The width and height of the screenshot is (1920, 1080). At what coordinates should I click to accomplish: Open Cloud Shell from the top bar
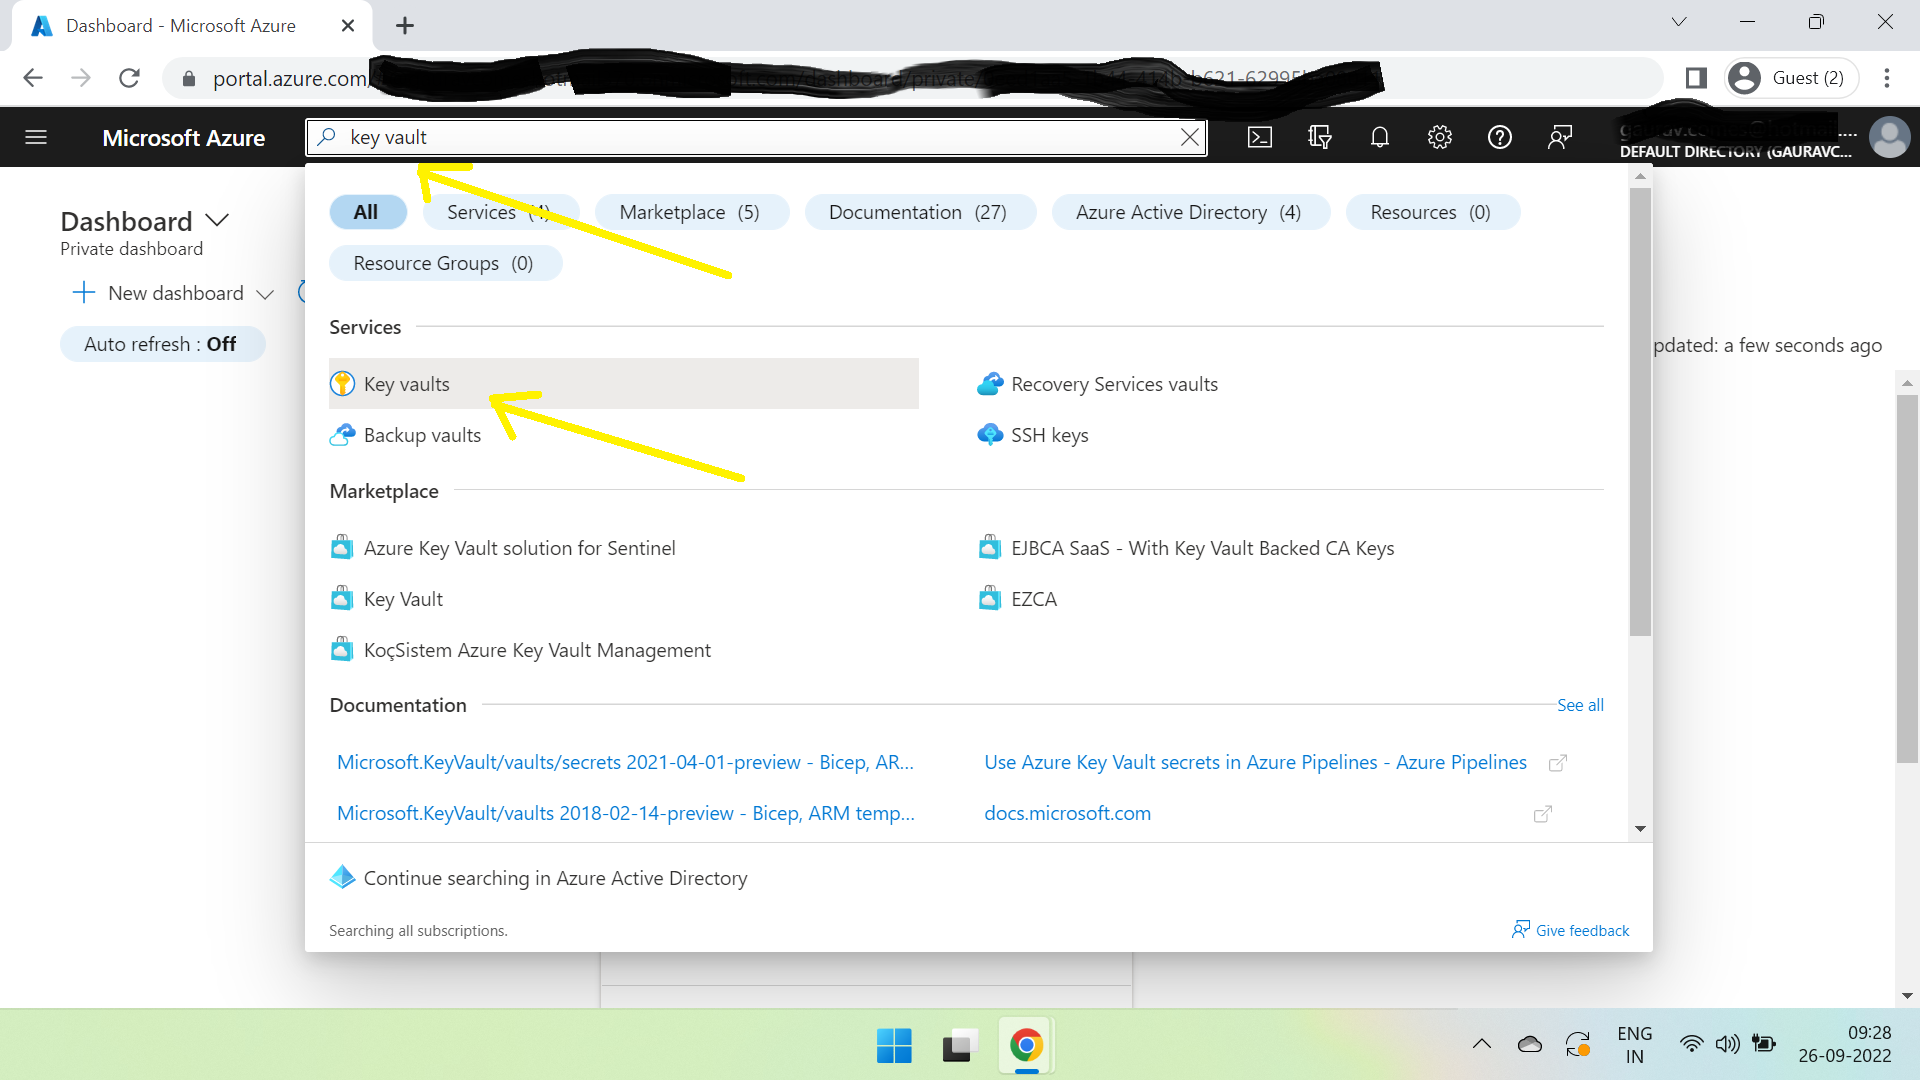click(x=1260, y=137)
